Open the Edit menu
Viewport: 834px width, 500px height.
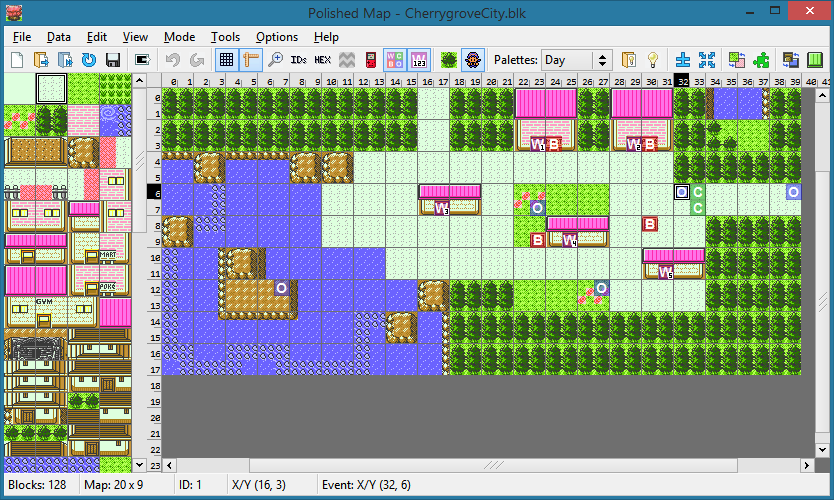(x=97, y=37)
